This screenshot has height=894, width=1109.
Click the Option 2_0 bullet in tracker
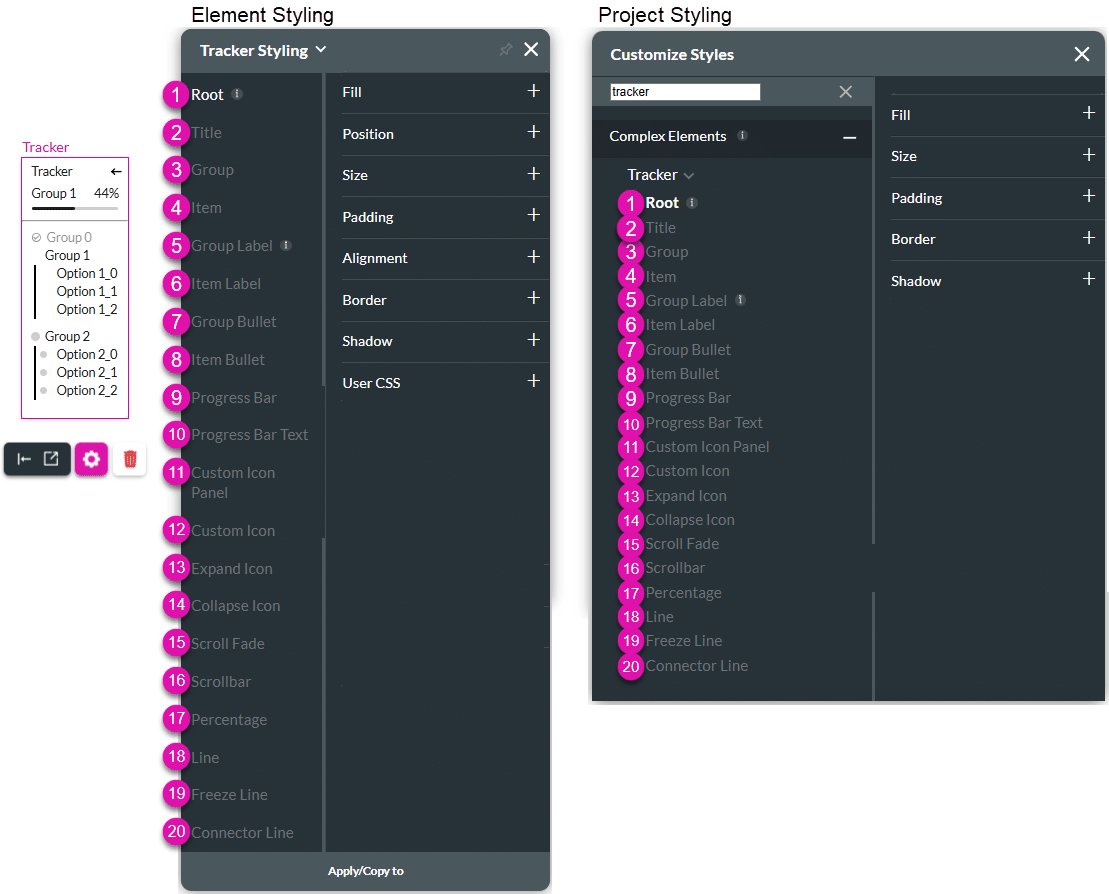tap(43, 355)
